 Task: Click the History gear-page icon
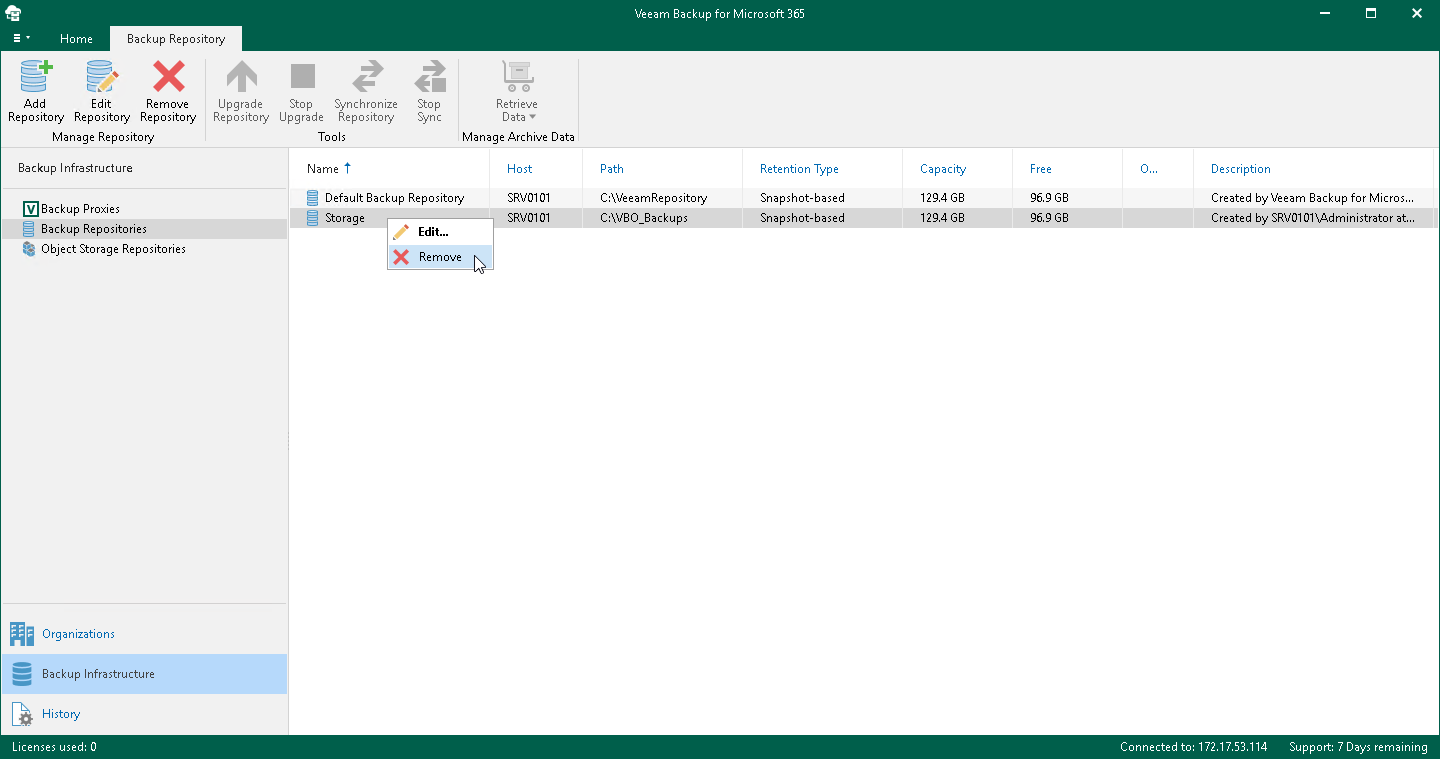(x=22, y=714)
